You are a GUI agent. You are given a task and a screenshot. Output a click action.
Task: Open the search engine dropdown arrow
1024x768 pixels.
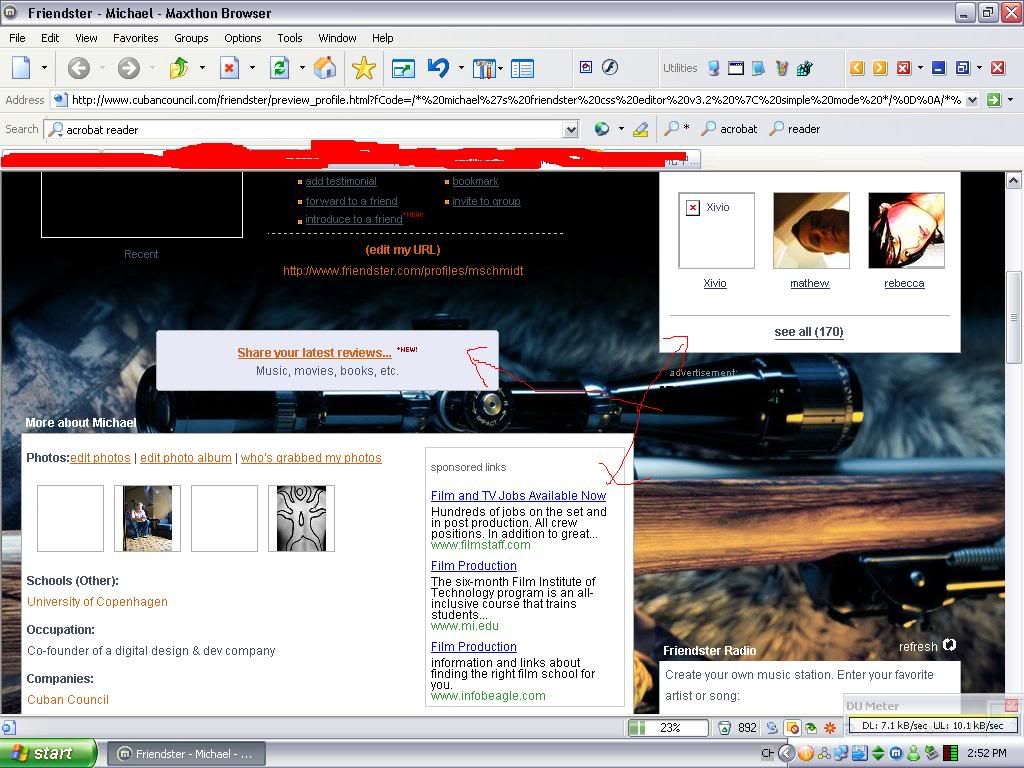click(621, 129)
